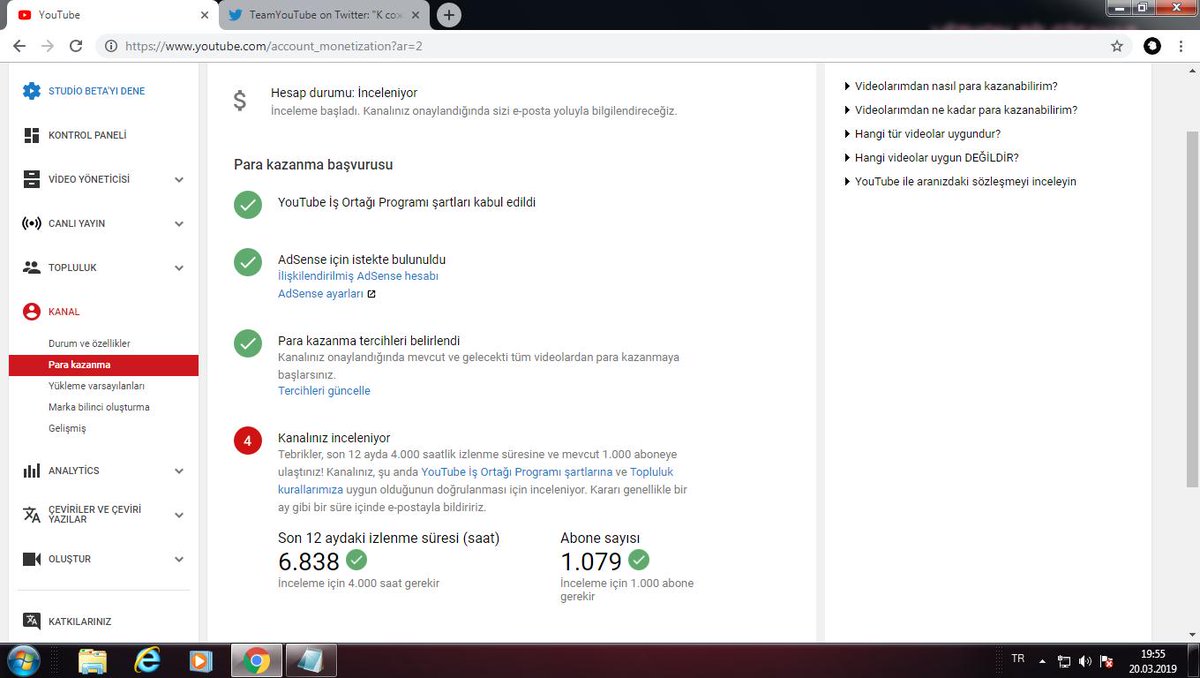Click the address bar URL field

[x=600, y=46]
